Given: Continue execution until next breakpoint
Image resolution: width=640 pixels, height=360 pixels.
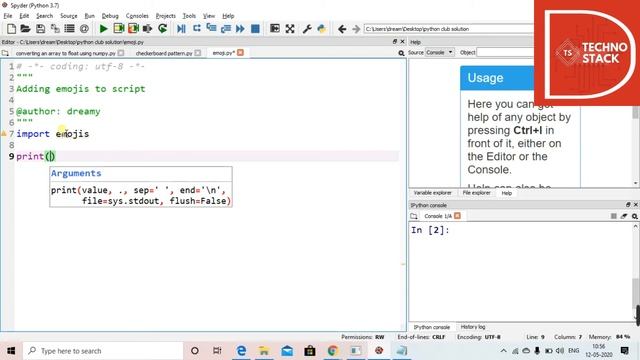Looking at the screenshot, I should (240, 29).
